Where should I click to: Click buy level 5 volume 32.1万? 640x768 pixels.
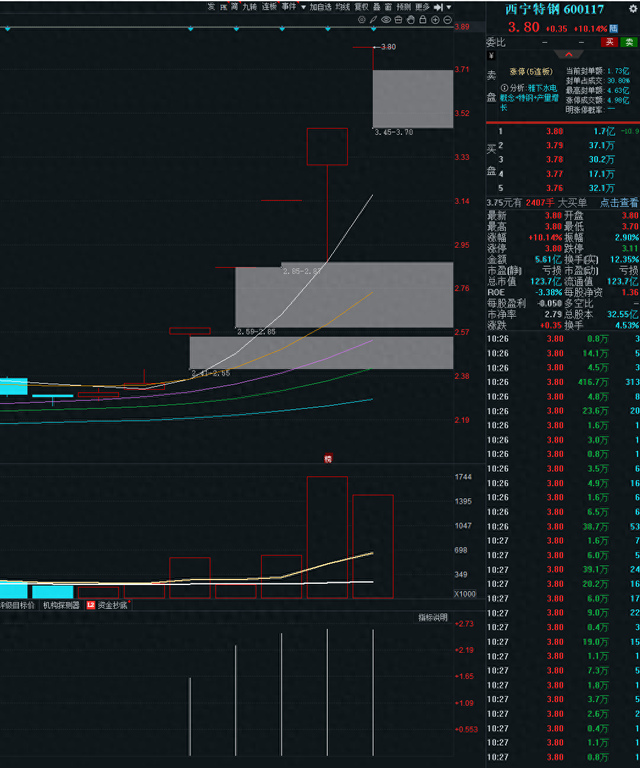pyautogui.click(x=602, y=188)
